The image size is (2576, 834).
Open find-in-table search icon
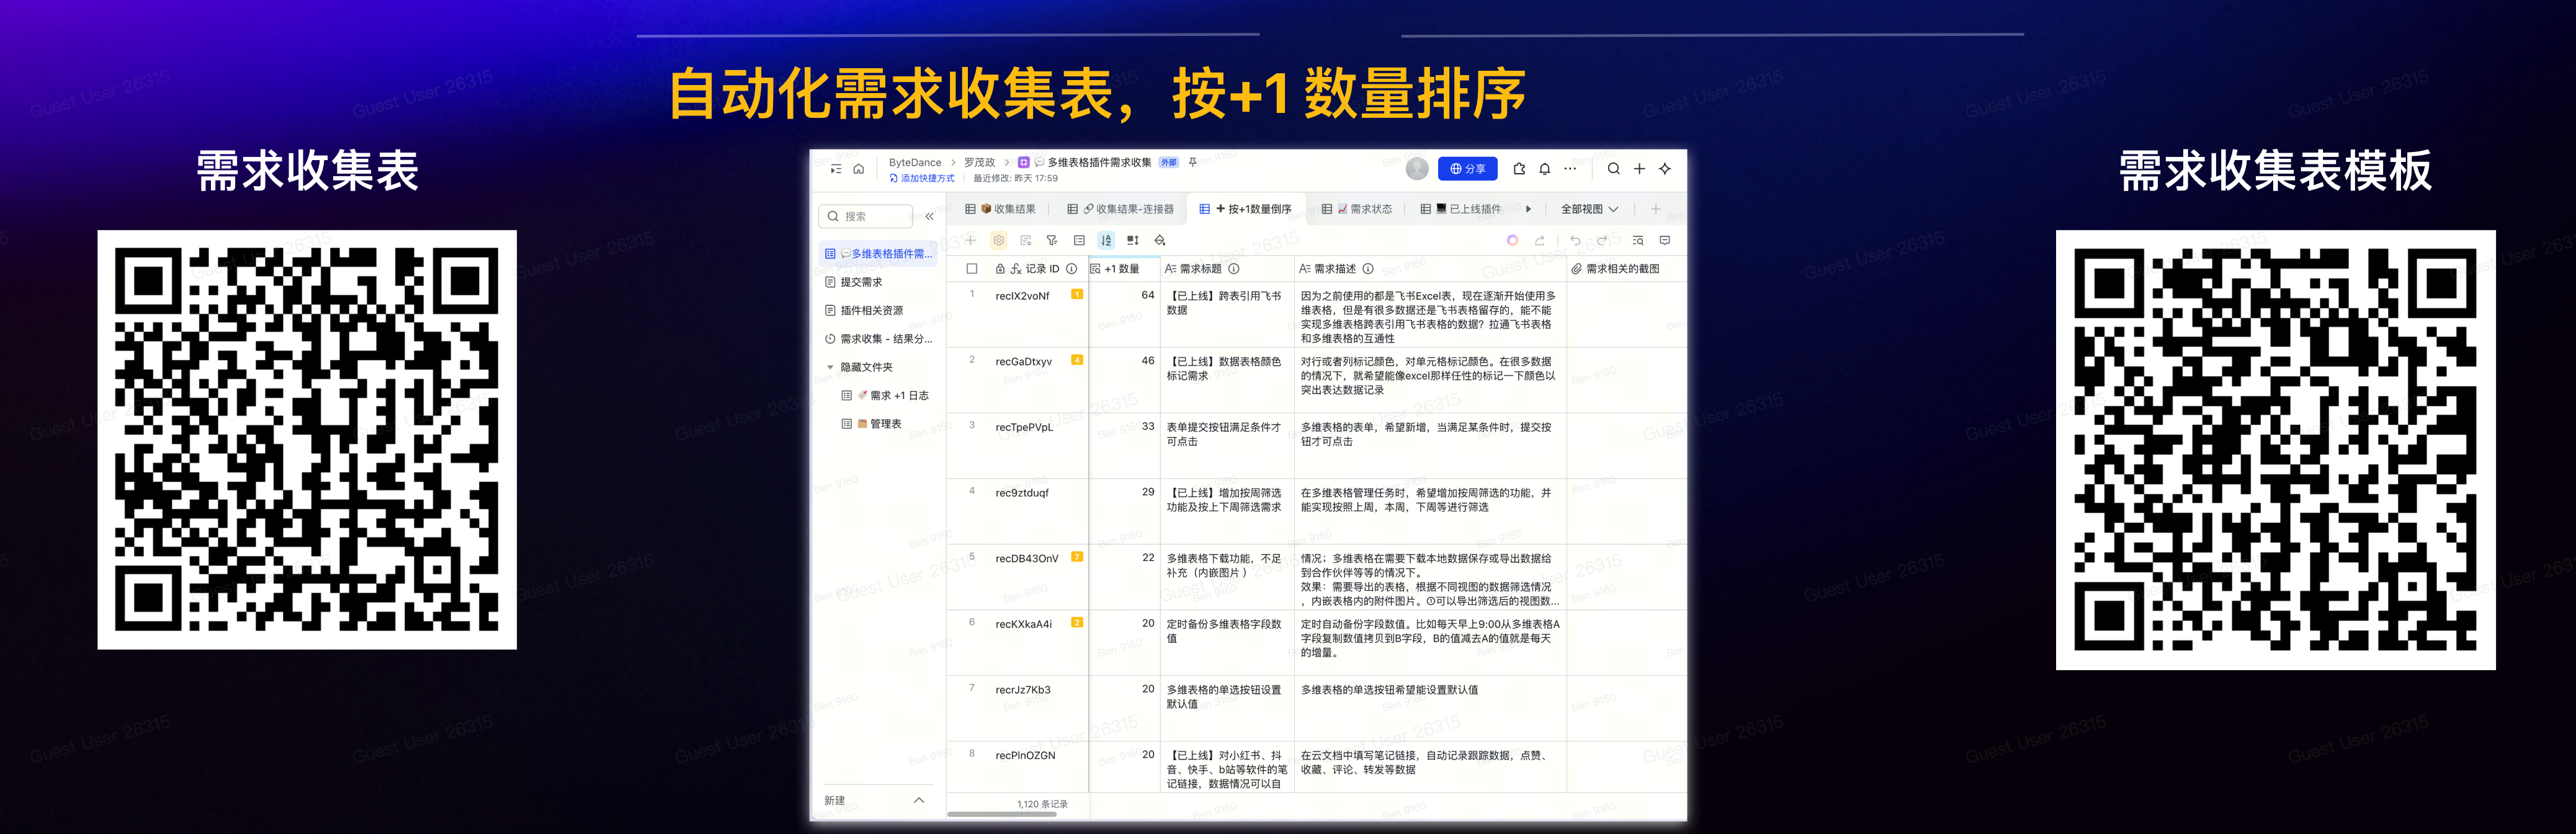(x=1638, y=240)
